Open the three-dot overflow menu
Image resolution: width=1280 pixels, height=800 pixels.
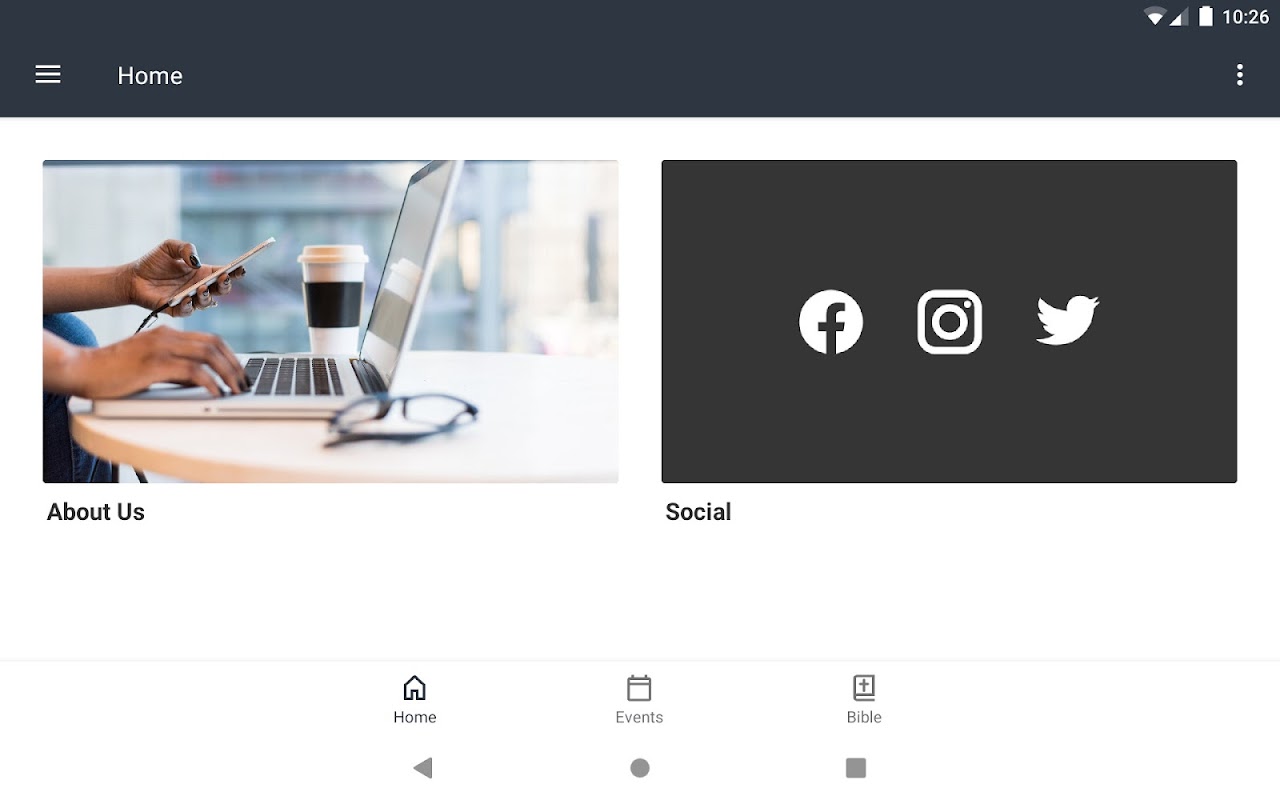(x=1239, y=75)
